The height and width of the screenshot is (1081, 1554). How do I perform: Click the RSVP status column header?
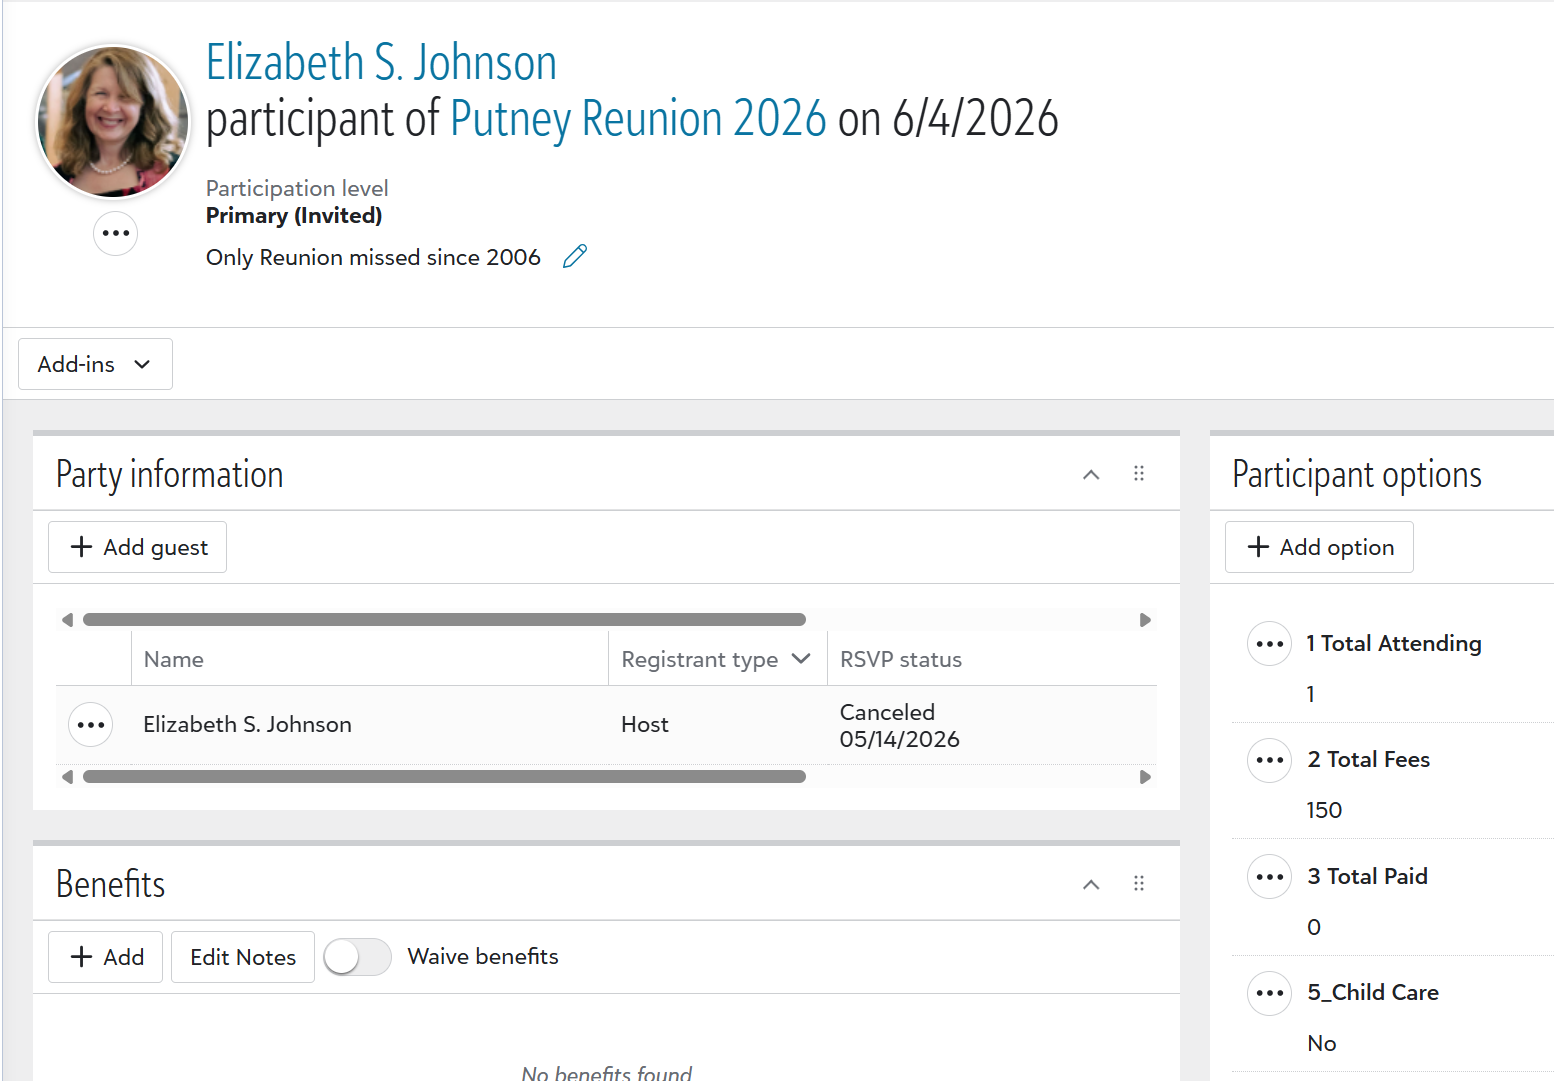(901, 660)
